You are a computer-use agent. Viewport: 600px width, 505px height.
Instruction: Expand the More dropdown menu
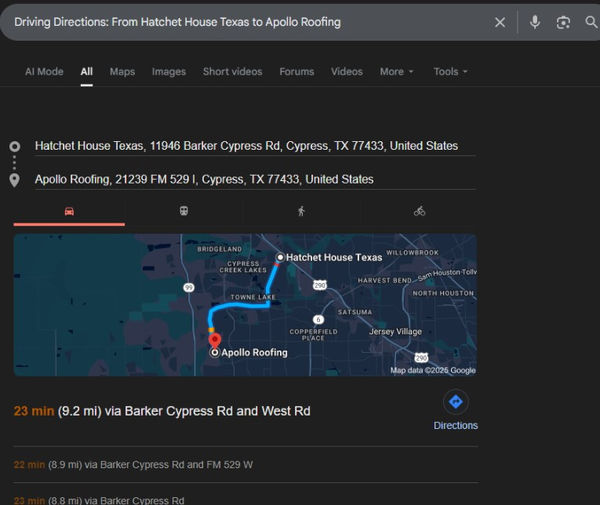coord(396,72)
